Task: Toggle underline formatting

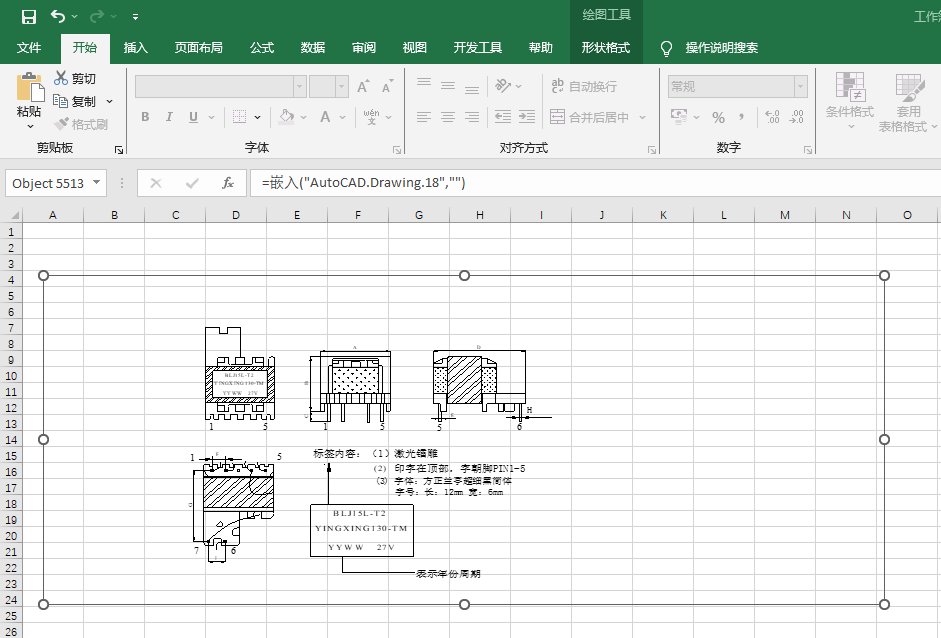Action: [x=193, y=117]
